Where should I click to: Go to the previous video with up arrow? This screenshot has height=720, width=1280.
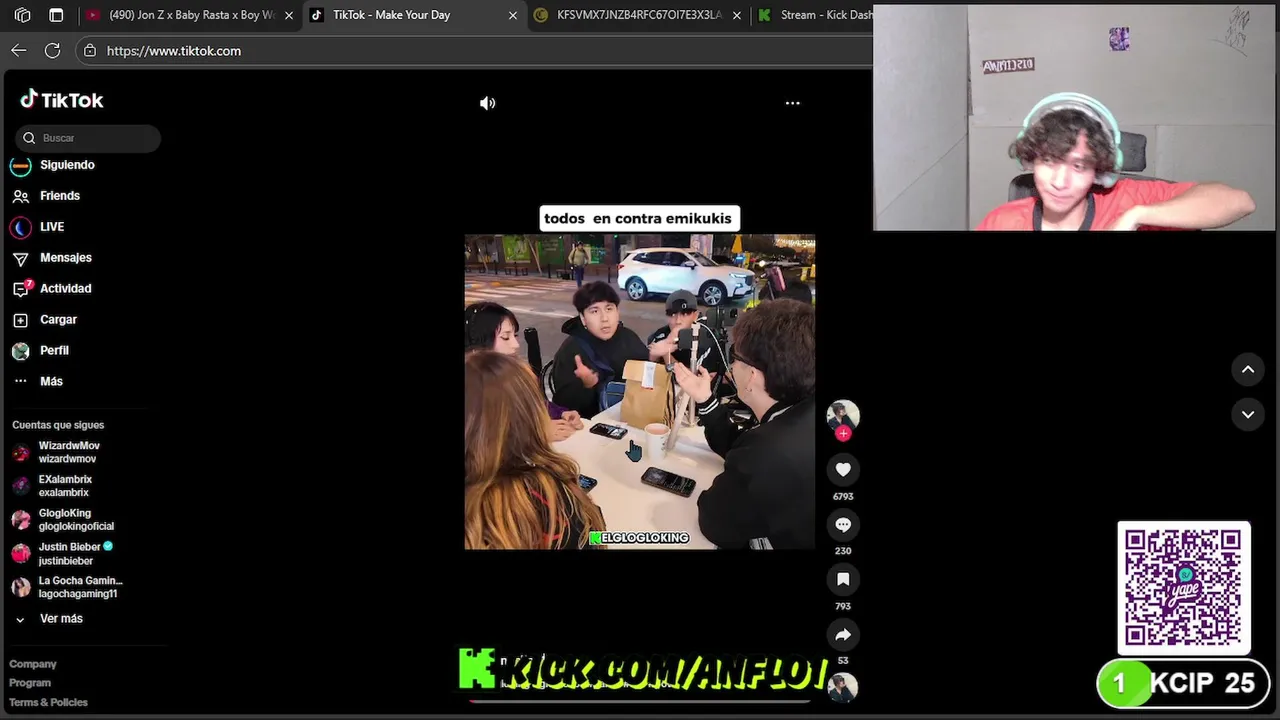[x=1248, y=369]
